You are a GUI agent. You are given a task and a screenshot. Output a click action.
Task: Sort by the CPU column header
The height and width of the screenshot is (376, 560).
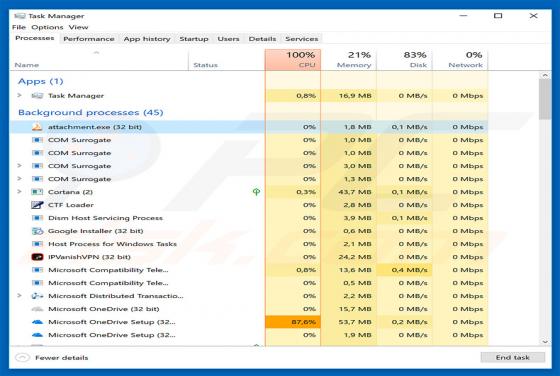(x=293, y=60)
